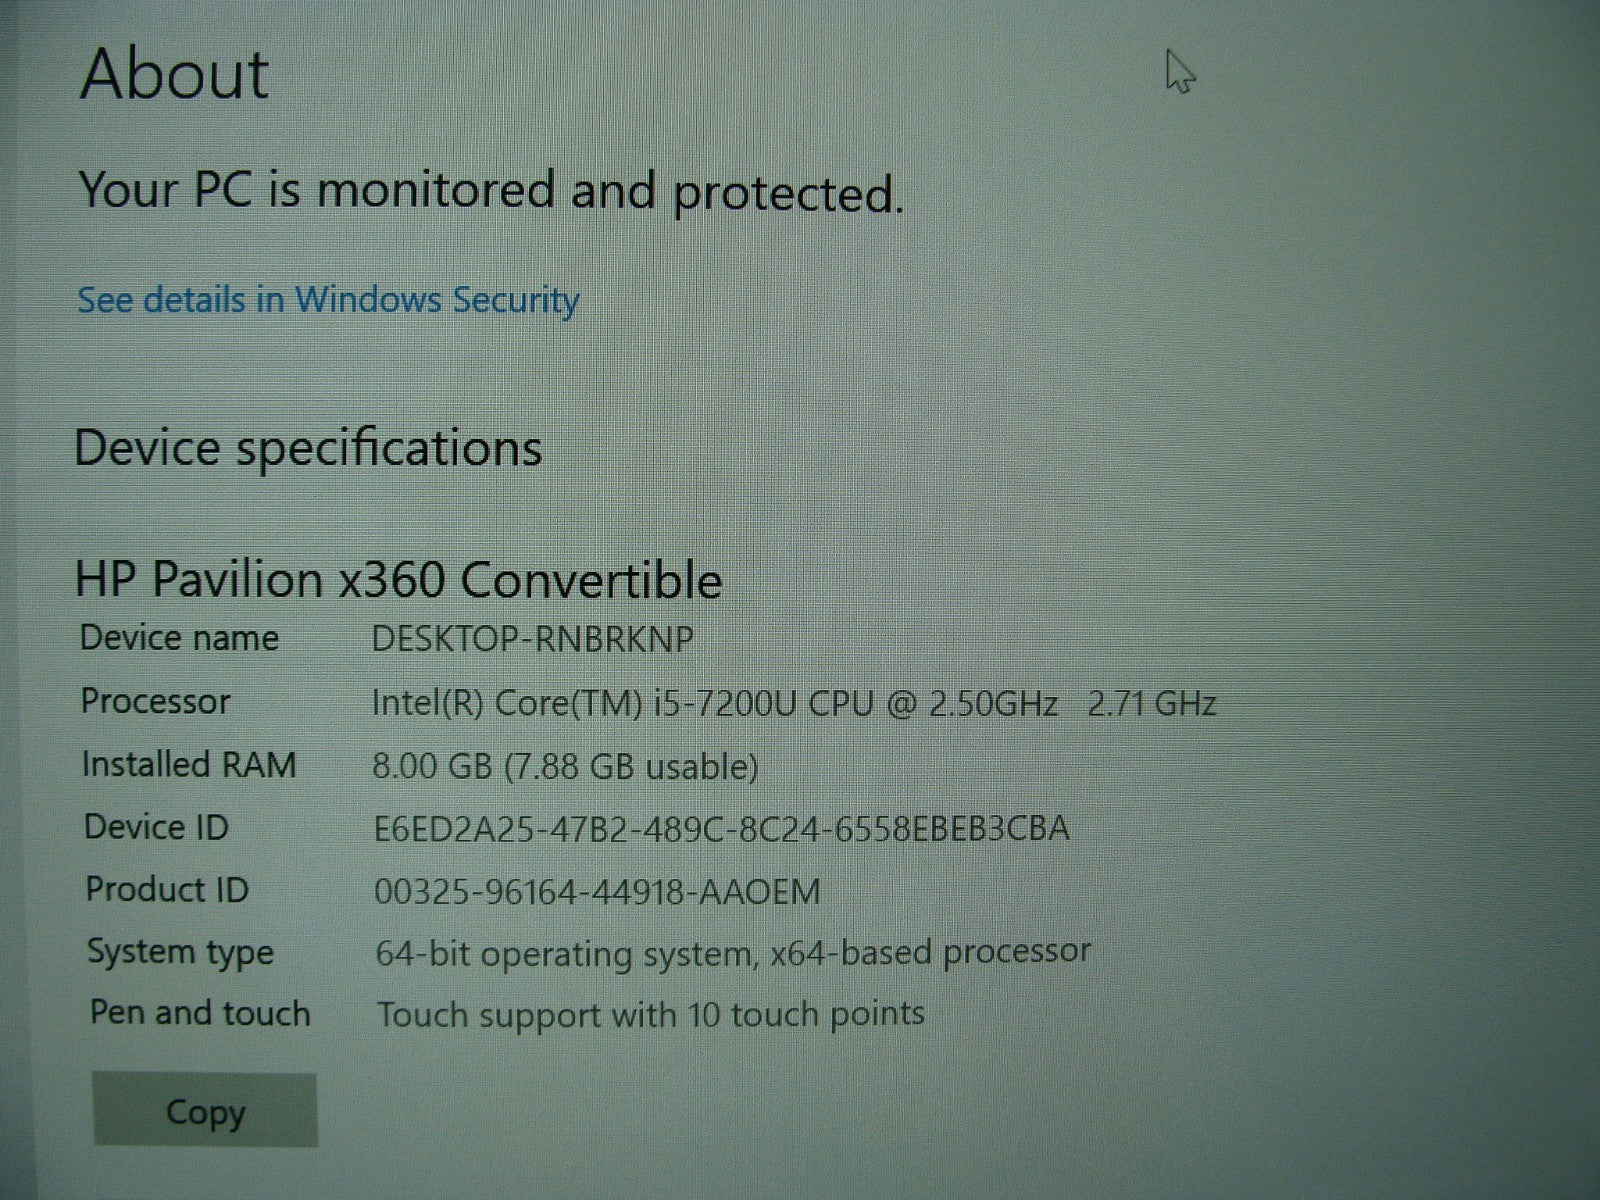Viewport: 1600px width, 1200px height.
Task: Click the Device name label
Action: 179,638
